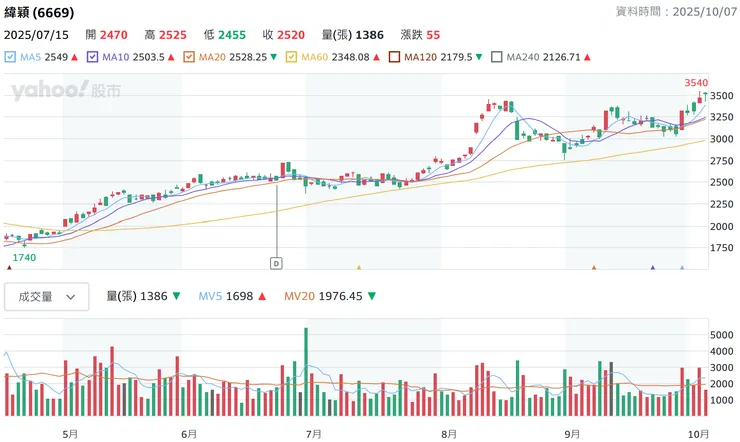Click the yellow triangle event marker in July
This screenshot has height=442, width=740.
pyautogui.click(x=358, y=268)
